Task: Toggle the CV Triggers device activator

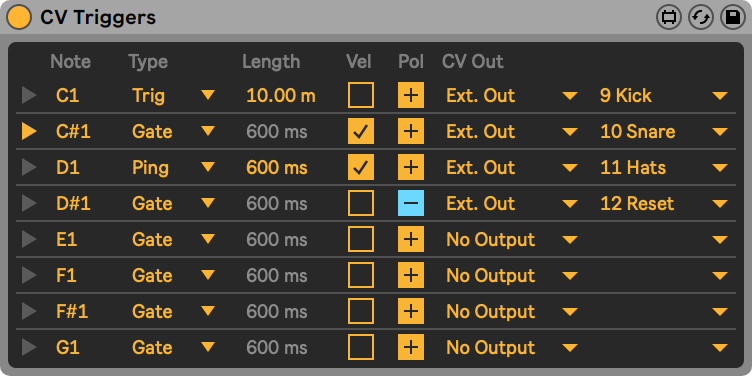Action: click(19, 17)
